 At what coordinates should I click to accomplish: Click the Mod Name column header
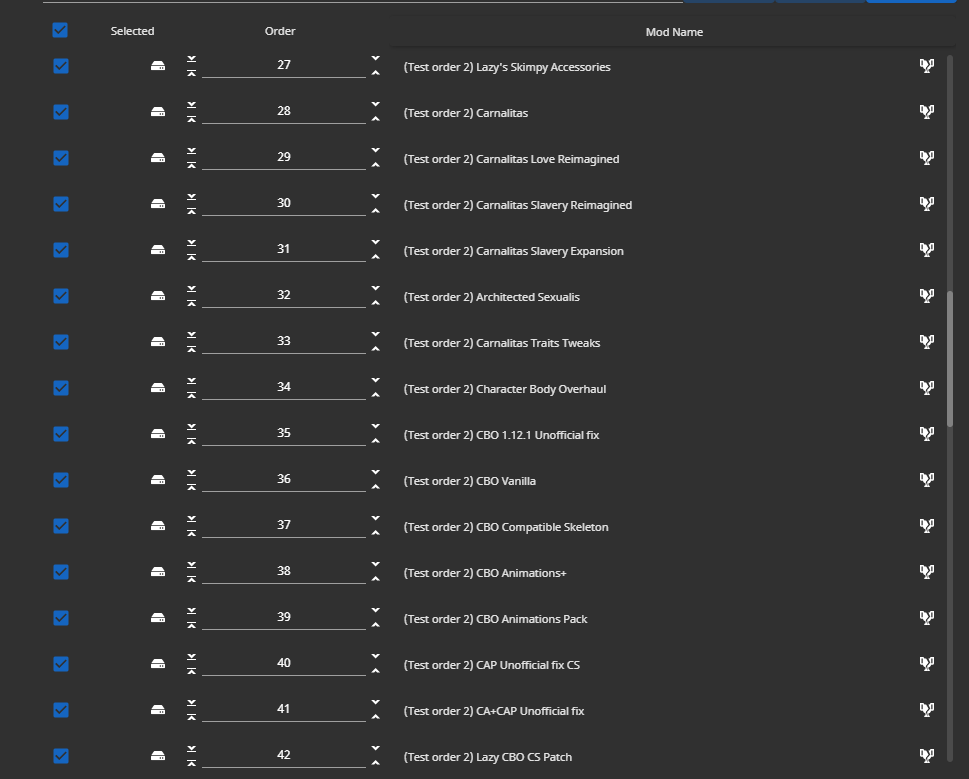674,31
